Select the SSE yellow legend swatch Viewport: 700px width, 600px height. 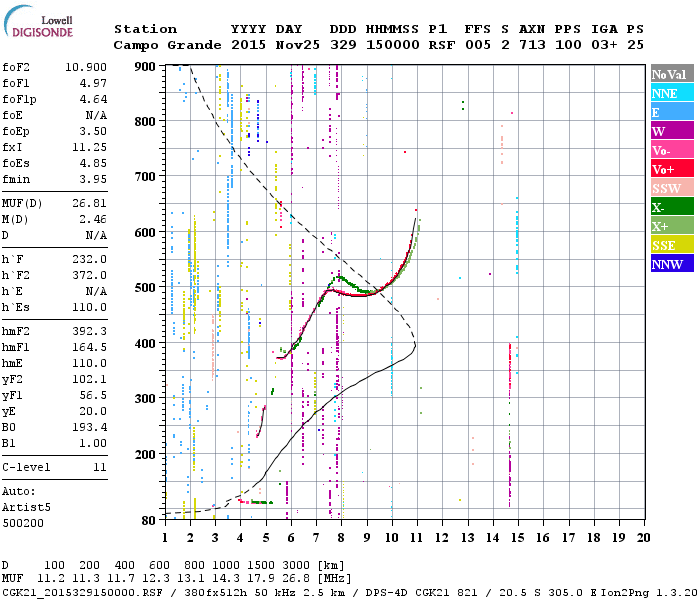[672, 245]
